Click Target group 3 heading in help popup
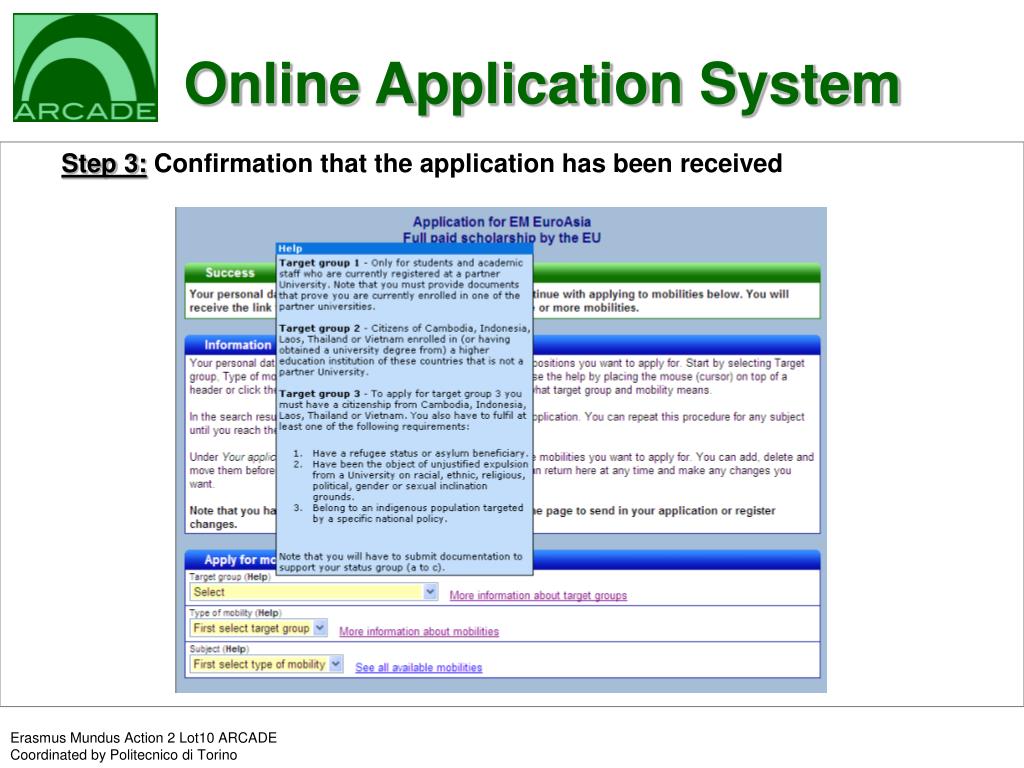This screenshot has width=1024, height=768. [x=319, y=393]
